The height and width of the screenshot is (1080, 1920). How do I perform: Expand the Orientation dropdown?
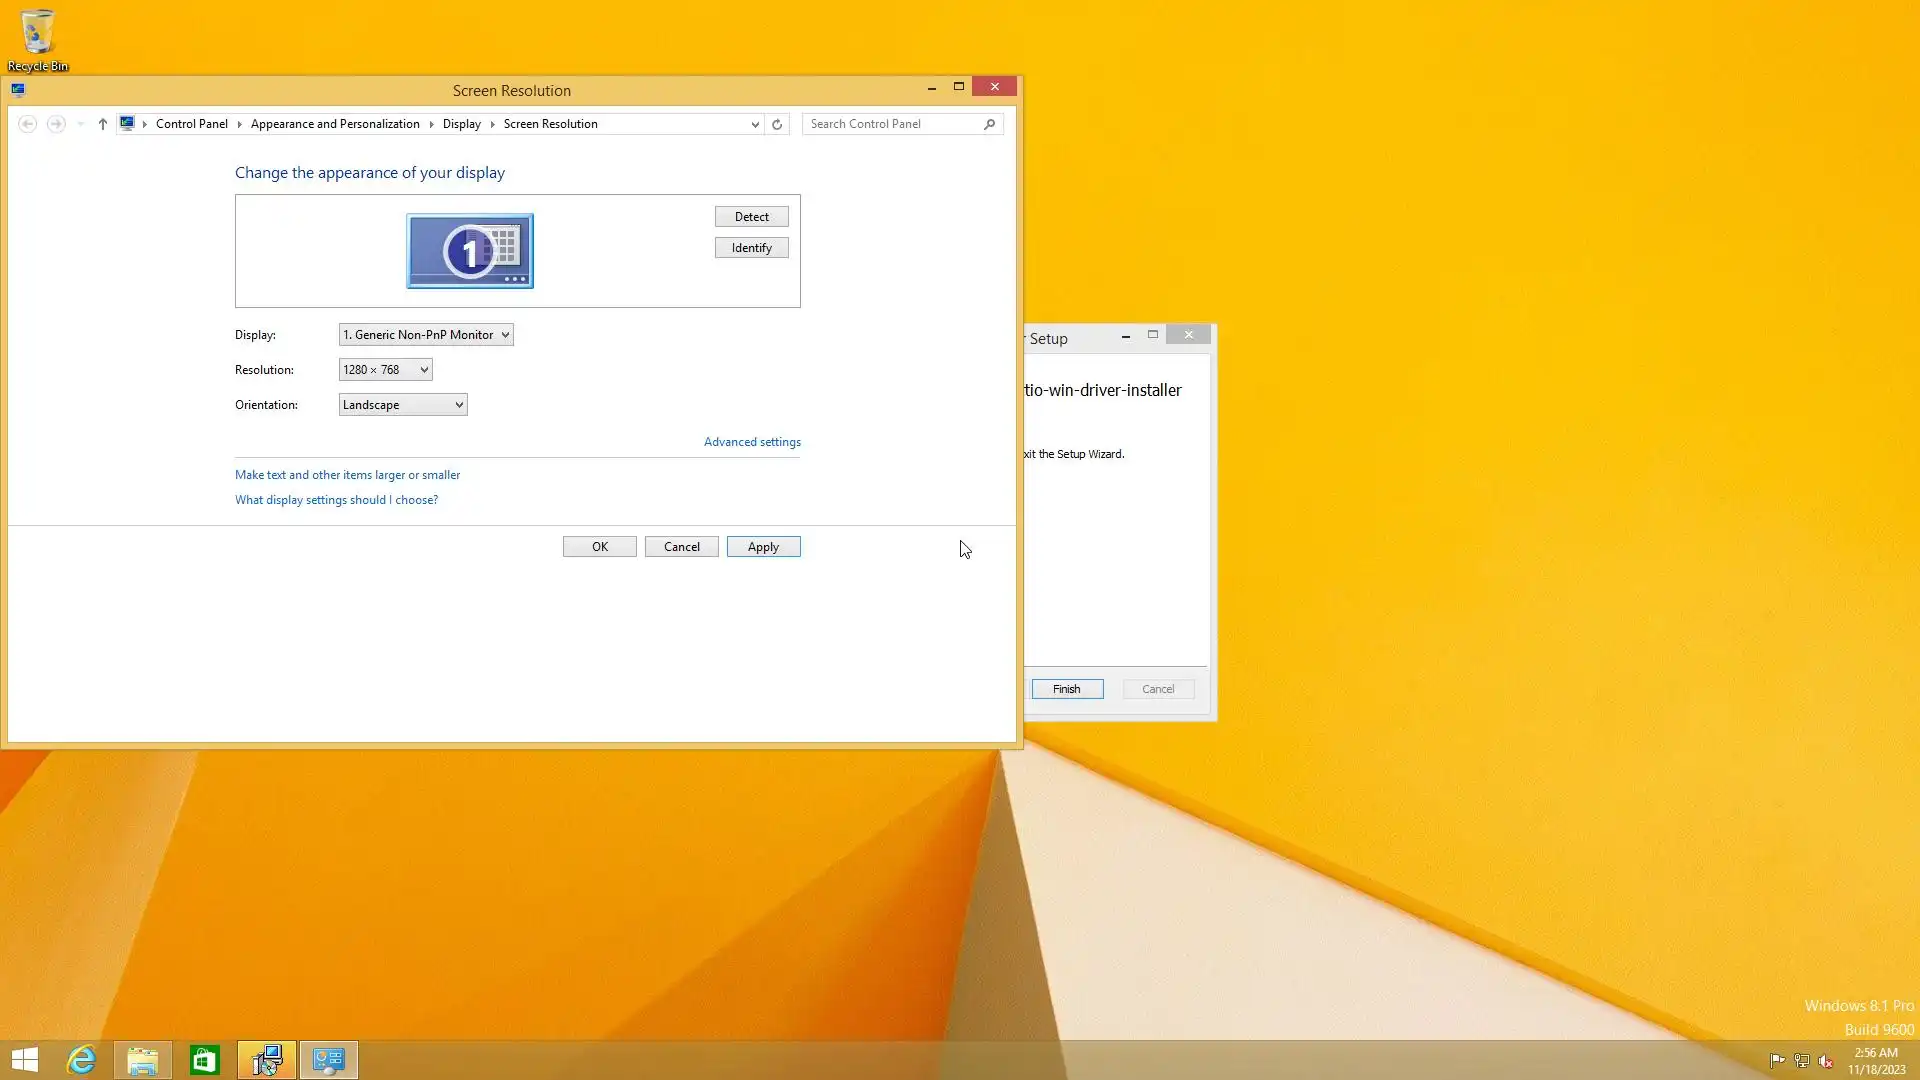(402, 405)
